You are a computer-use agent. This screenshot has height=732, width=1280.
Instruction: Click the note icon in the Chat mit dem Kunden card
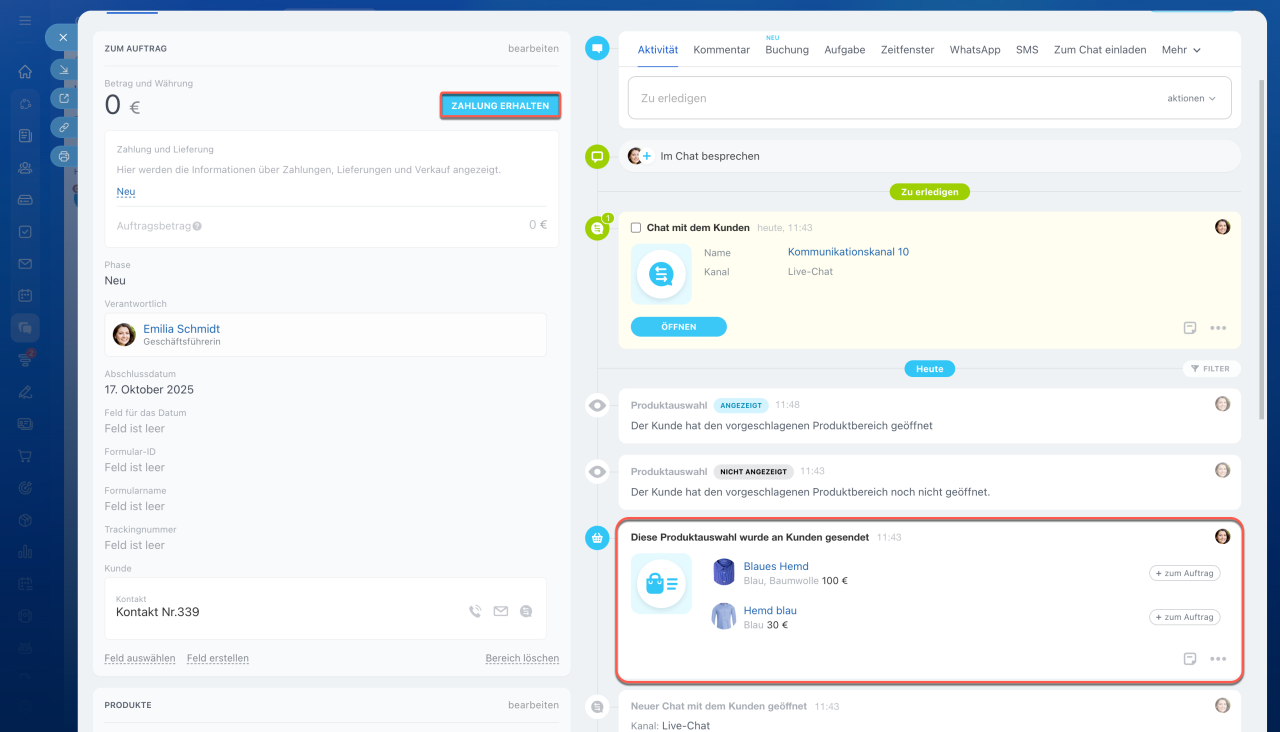[1190, 327]
